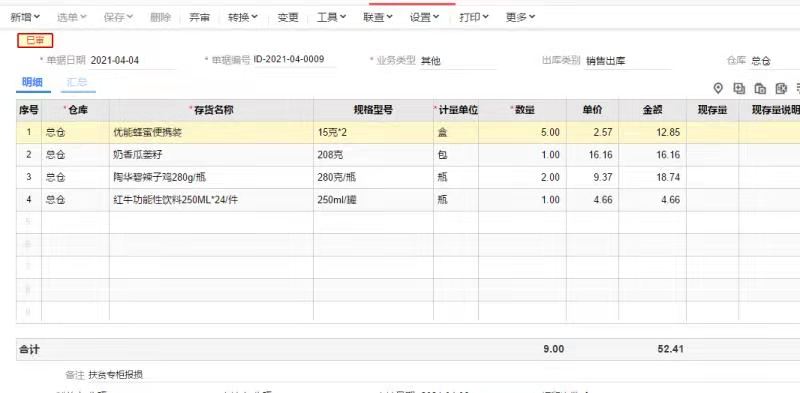This screenshot has width=800, height=393.
Task: Expand the 转换 dropdown
Action: point(242,17)
